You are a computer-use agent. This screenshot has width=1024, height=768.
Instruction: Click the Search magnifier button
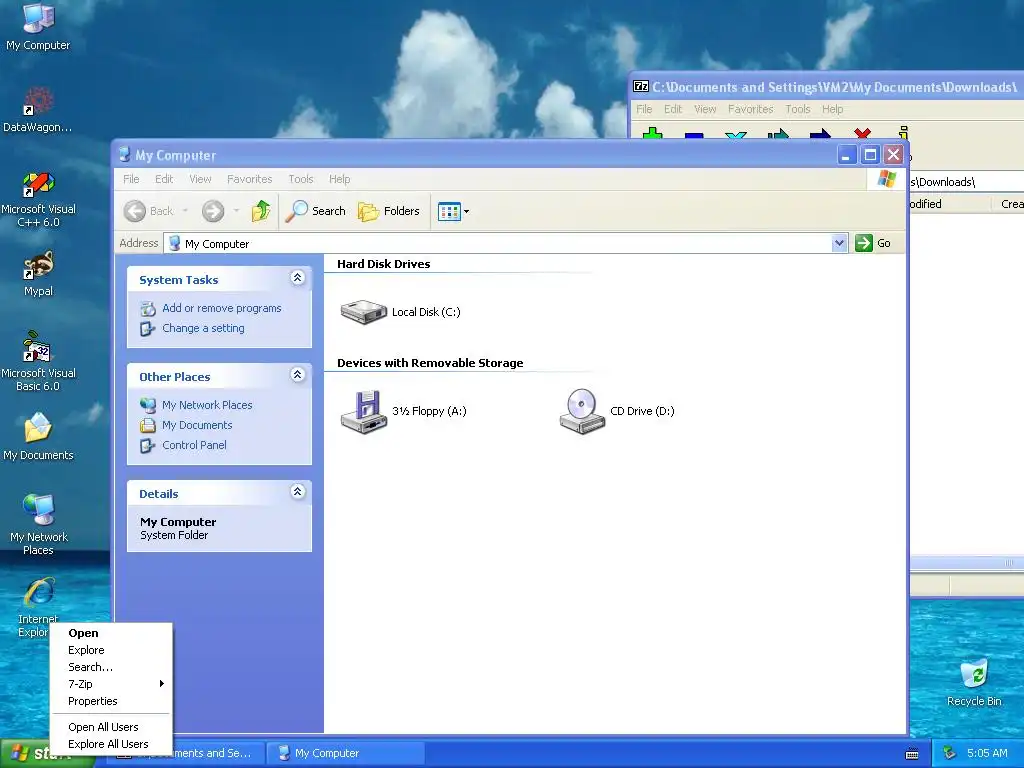[x=315, y=211]
